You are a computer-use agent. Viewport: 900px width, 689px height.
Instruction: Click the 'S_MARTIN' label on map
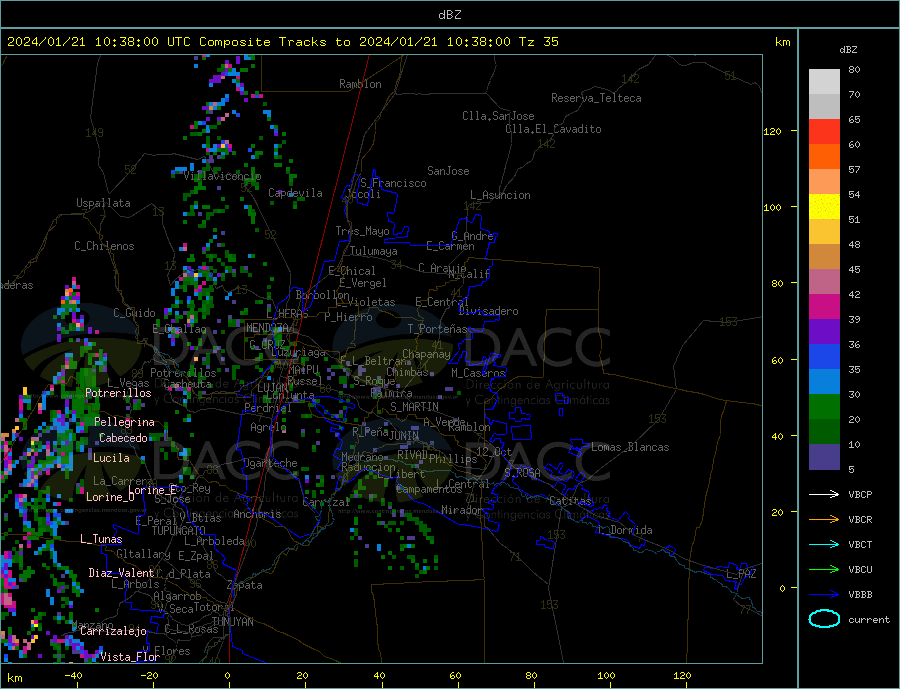pyautogui.click(x=414, y=407)
